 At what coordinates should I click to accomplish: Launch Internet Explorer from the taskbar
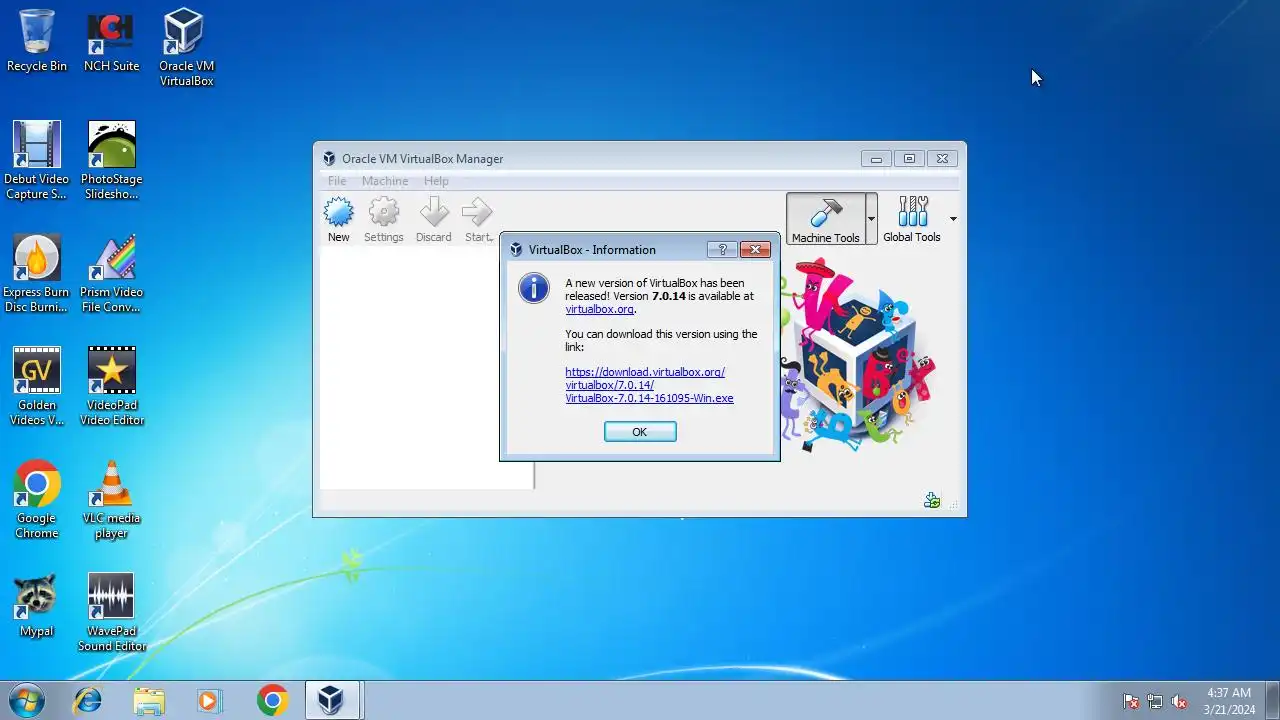pyautogui.click(x=88, y=701)
